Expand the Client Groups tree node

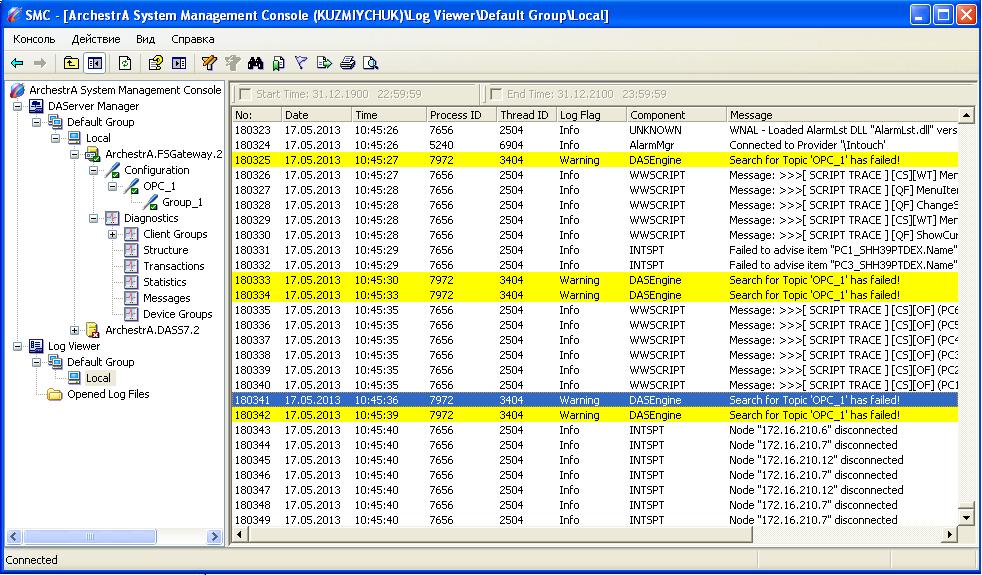point(113,234)
